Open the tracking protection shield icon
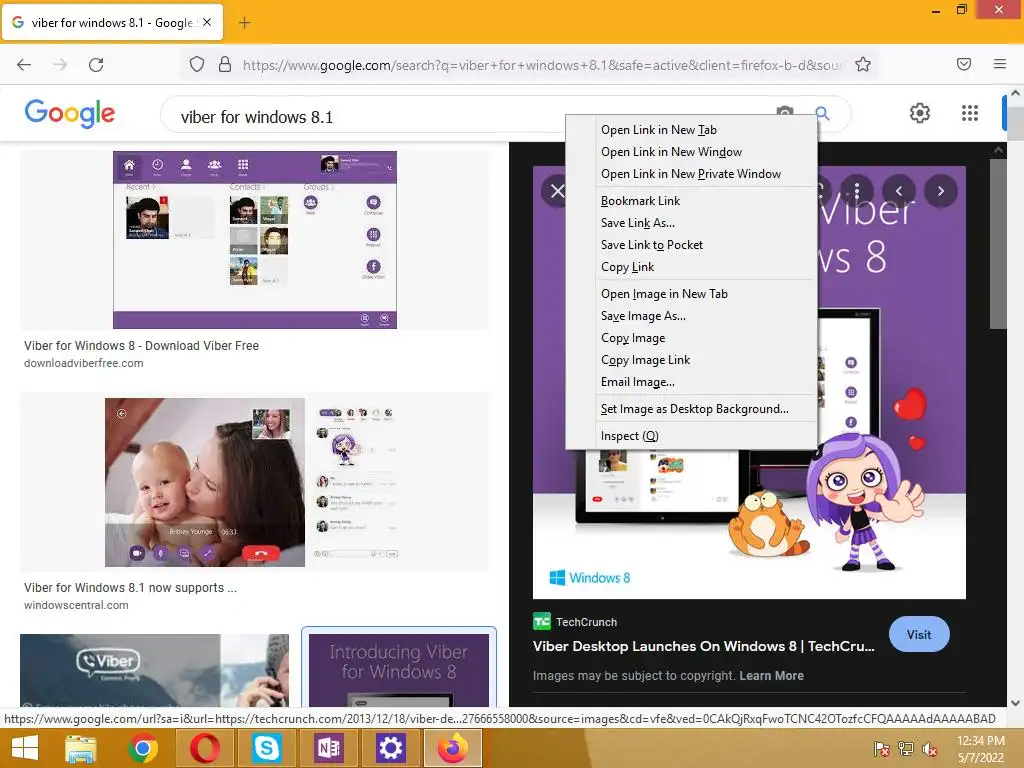The height and width of the screenshot is (768, 1024). pyautogui.click(x=197, y=65)
